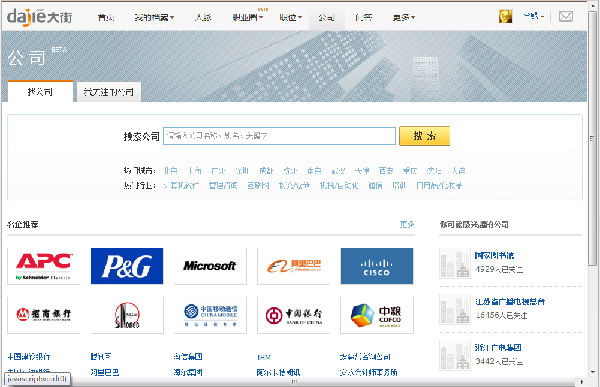Filter by industry 互联网
Viewport: 600px width, 387px height.
pyautogui.click(x=258, y=186)
